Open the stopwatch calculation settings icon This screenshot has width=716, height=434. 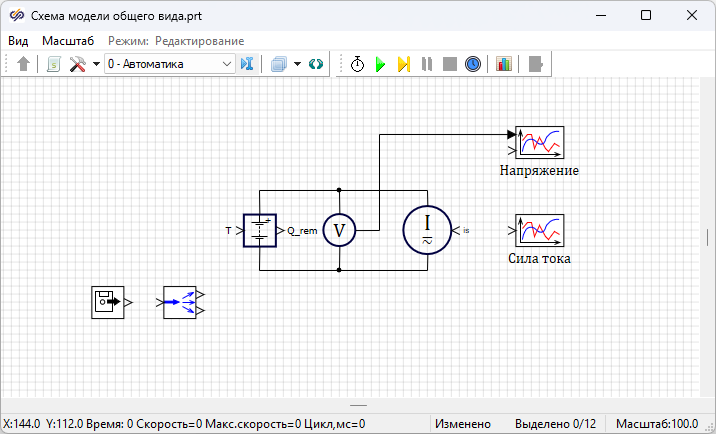coord(358,64)
